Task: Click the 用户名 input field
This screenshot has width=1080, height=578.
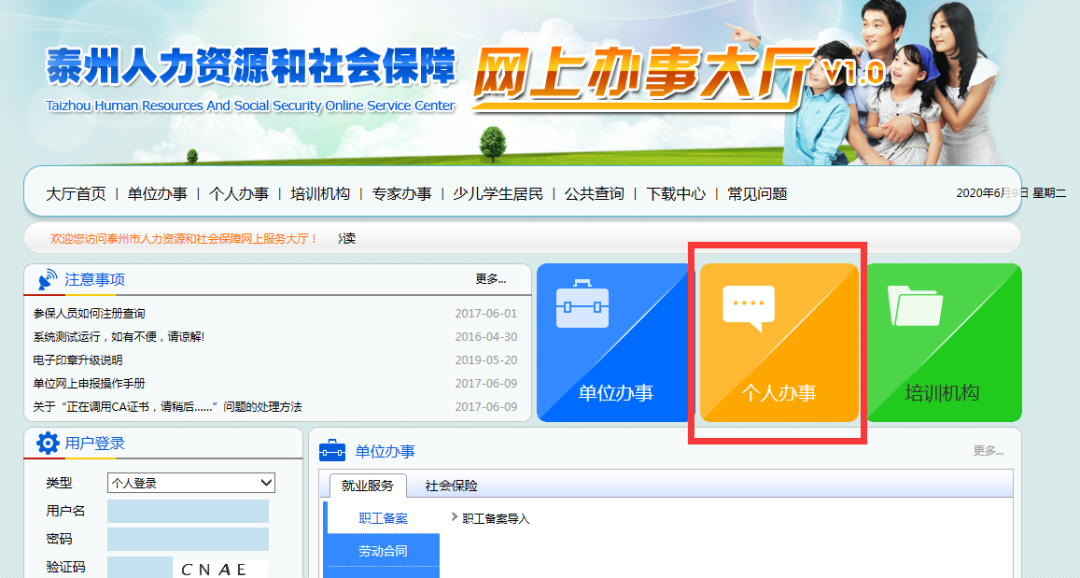Action: tap(187, 511)
